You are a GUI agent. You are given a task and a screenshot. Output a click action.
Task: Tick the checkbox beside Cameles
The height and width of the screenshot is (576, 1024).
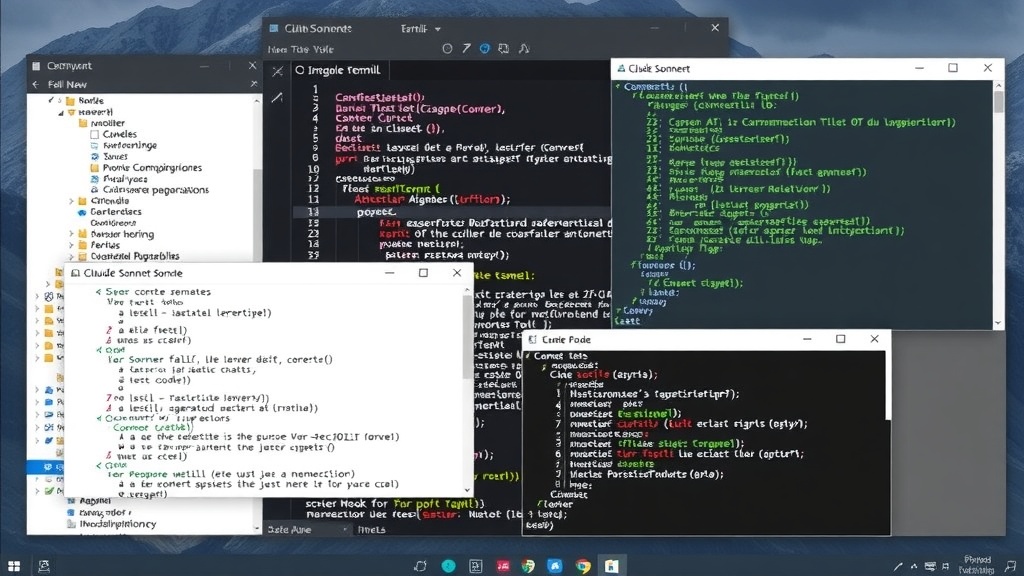94,134
